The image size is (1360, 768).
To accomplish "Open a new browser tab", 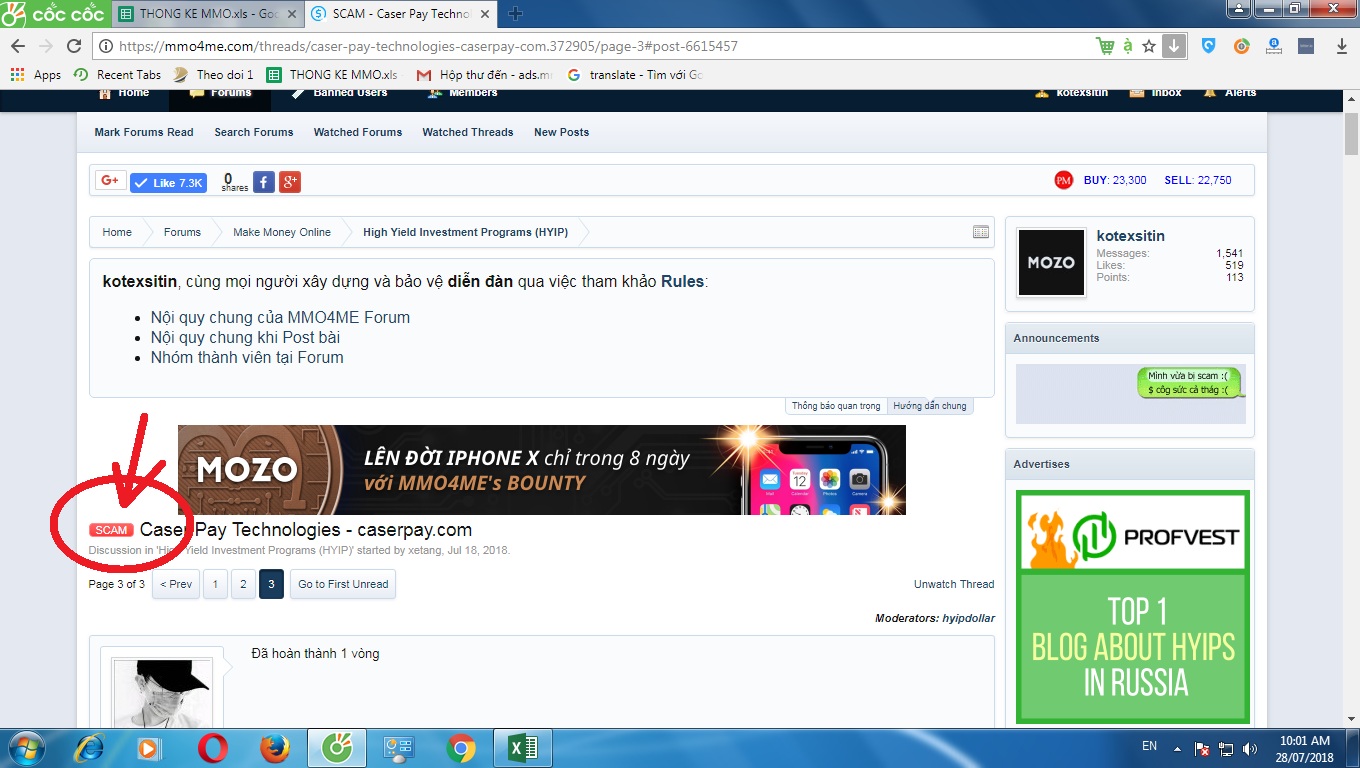I will (x=516, y=14).
